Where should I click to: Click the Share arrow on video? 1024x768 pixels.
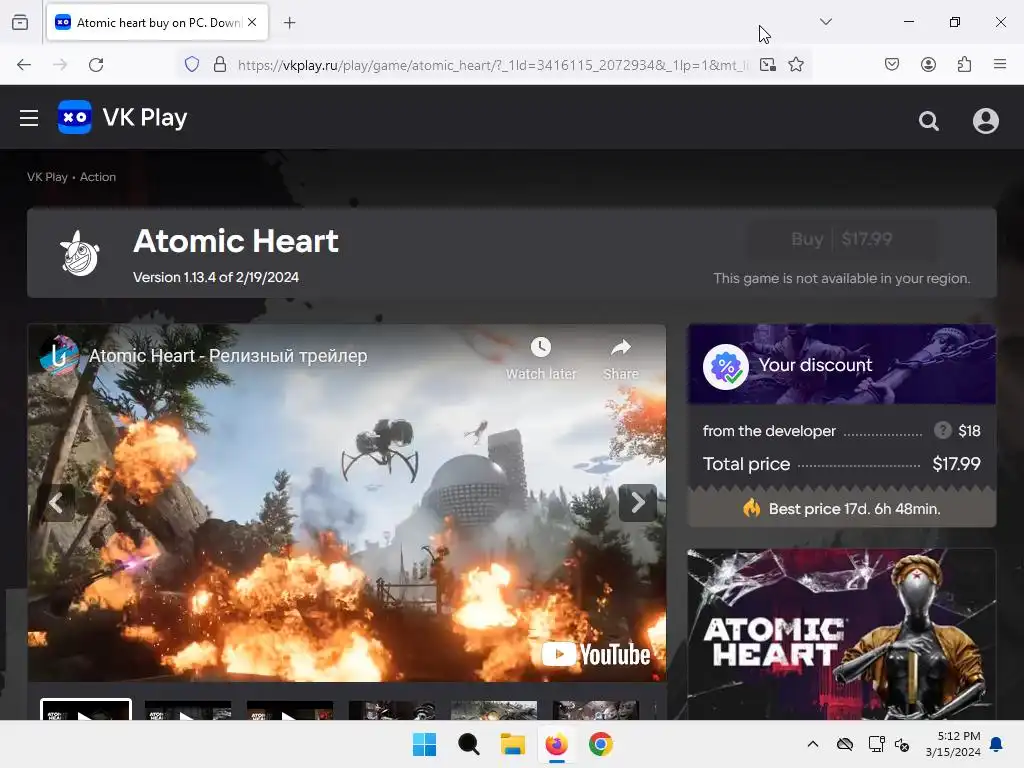(620, 347)
